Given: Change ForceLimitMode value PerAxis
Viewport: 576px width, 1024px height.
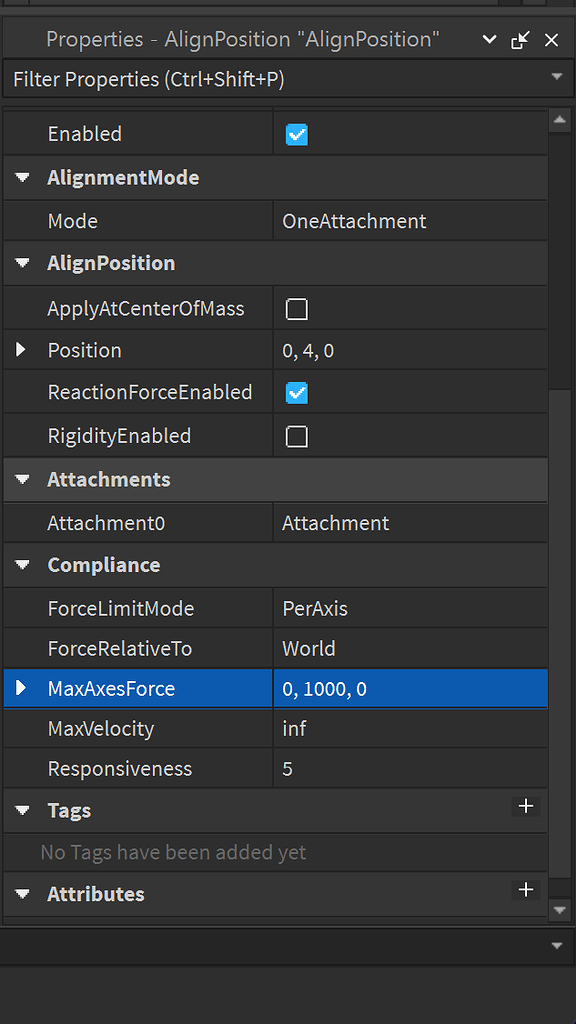Looking at the screenshot, I should (410, 609).
